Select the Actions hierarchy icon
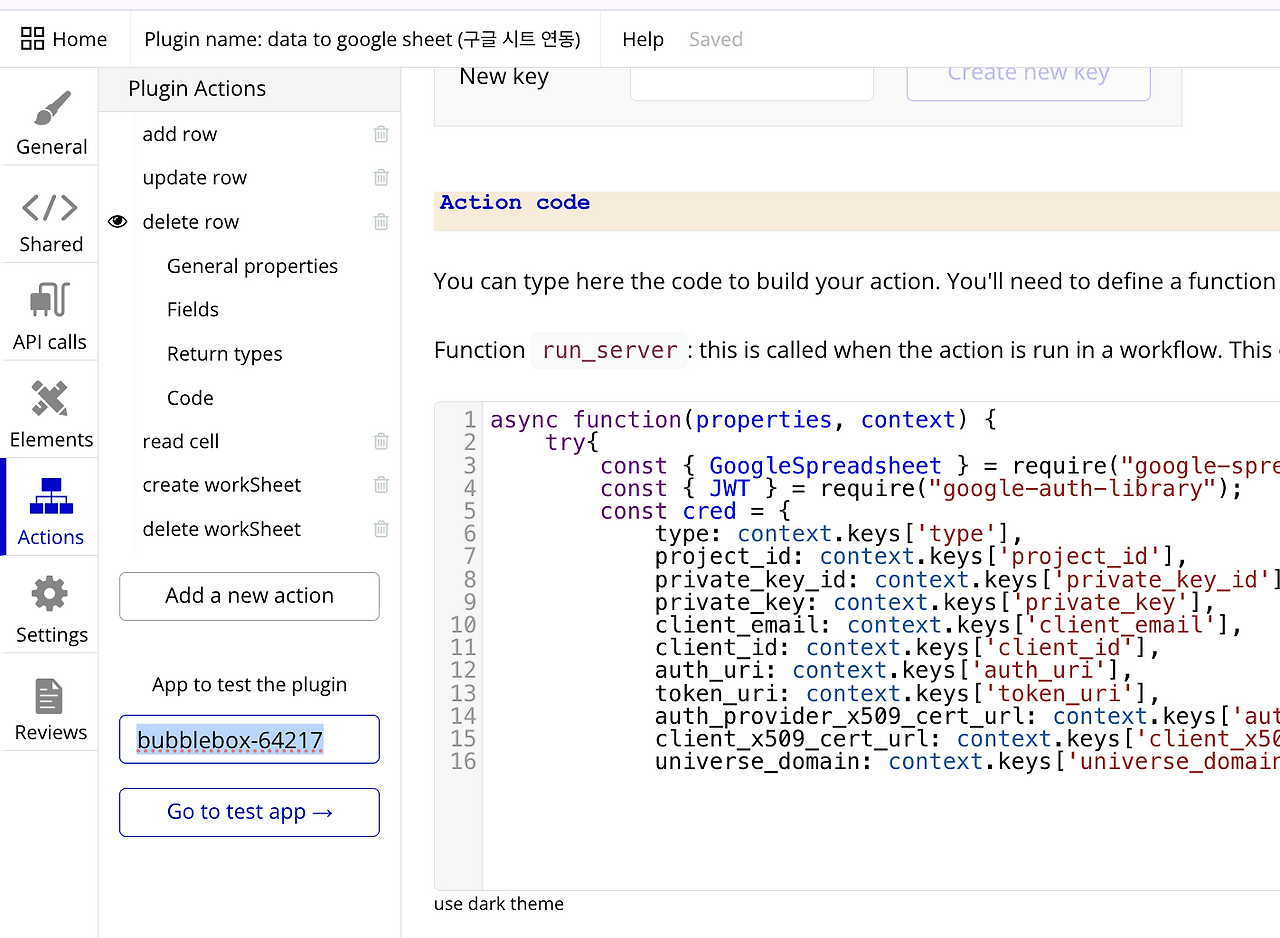 coord(51,496)
